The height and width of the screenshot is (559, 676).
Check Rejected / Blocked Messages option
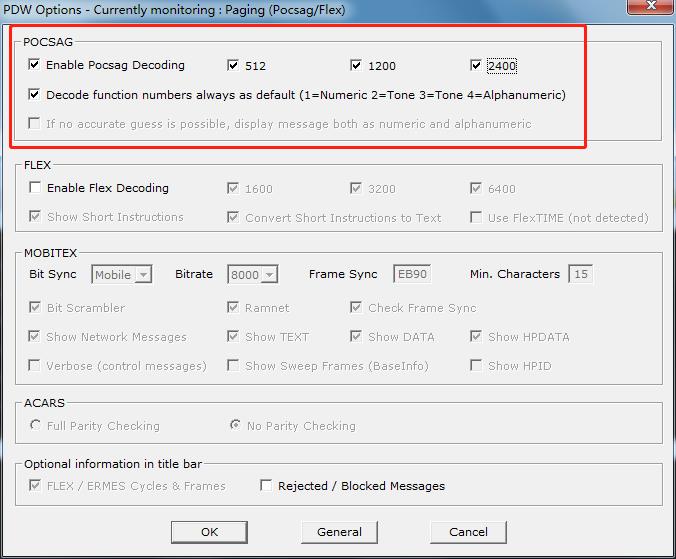[x=266, y=486]
